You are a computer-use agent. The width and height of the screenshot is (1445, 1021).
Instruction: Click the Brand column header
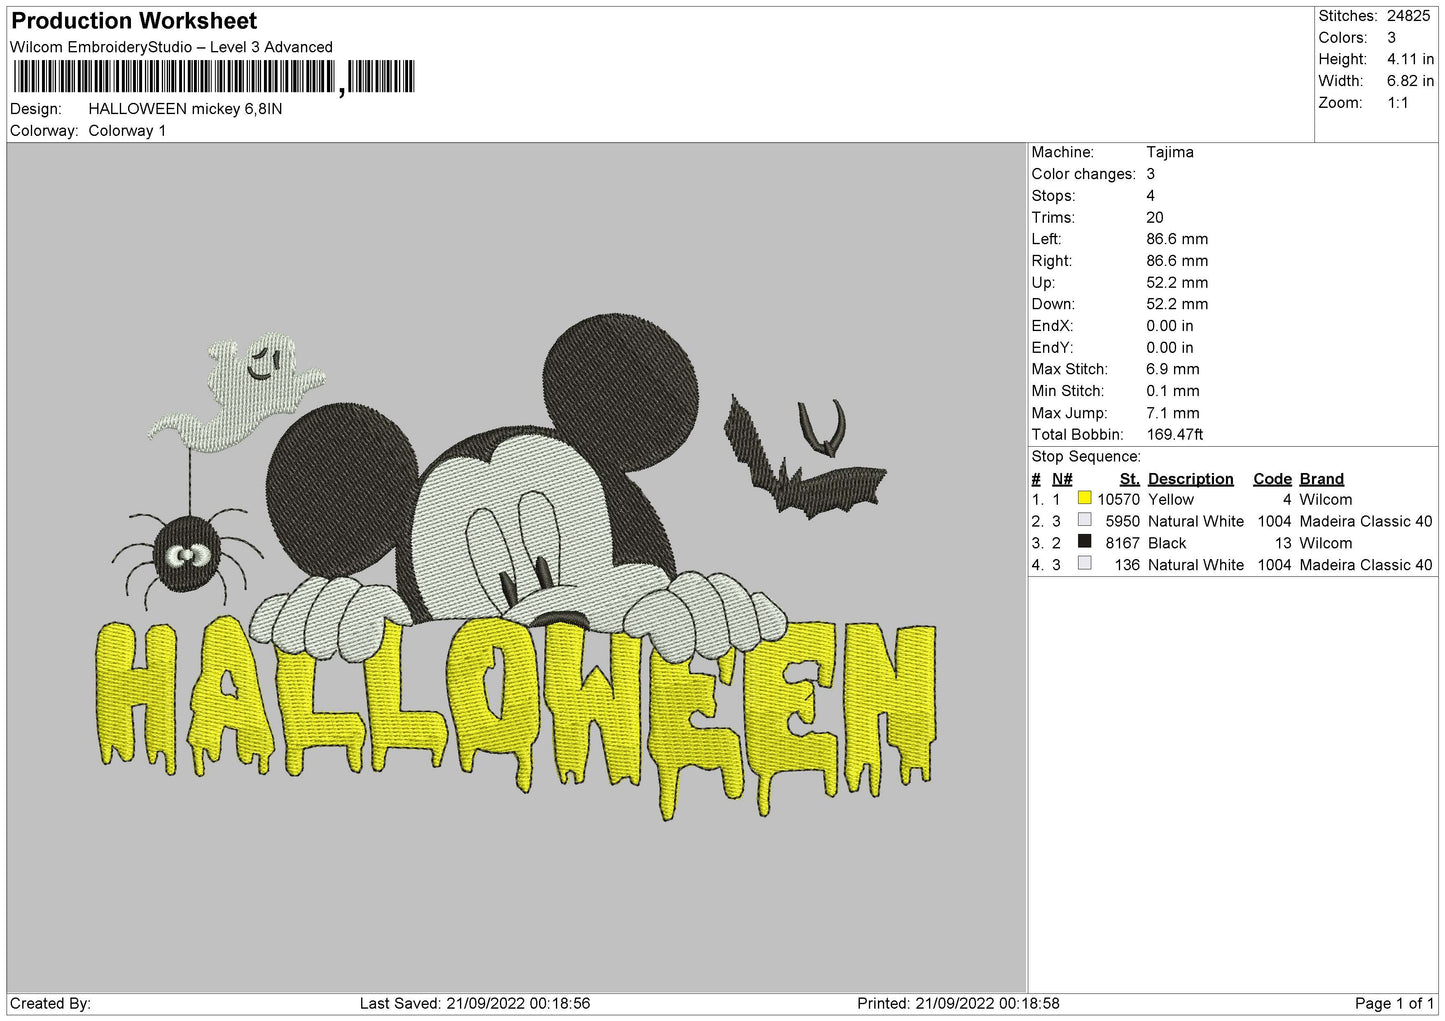point(1321,479)
